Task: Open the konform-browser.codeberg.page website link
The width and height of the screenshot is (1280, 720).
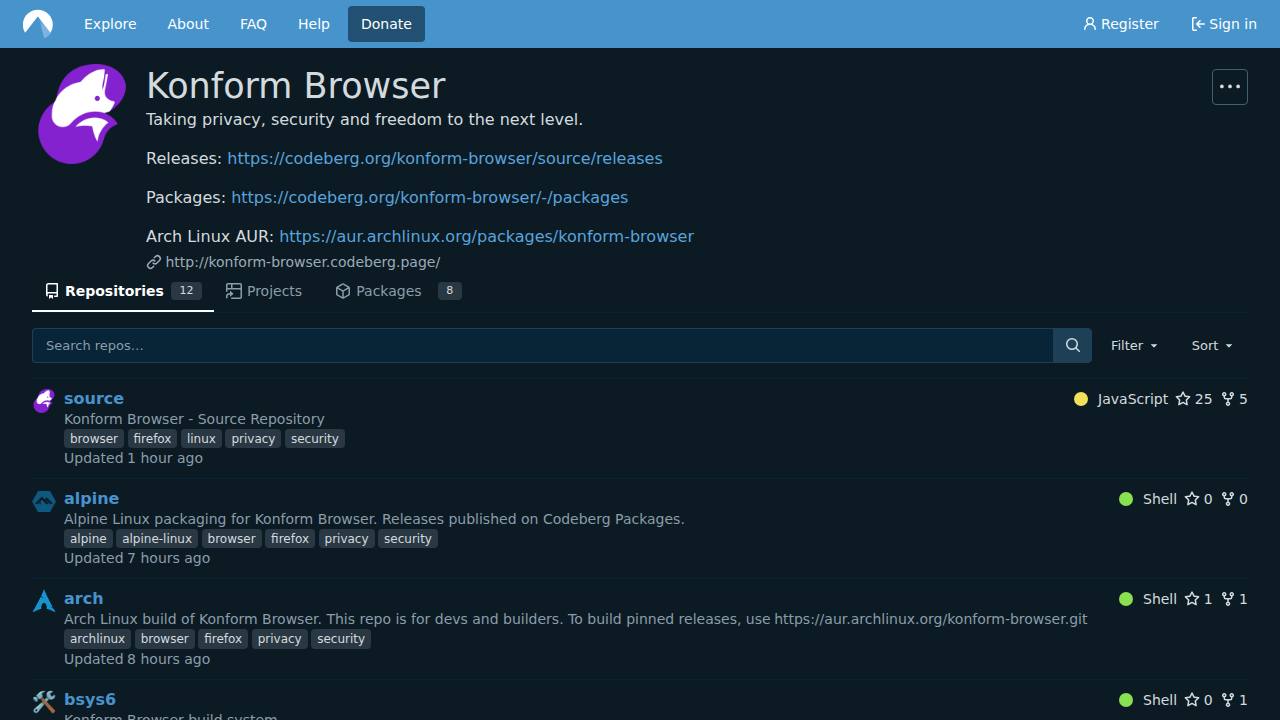Action: click(303, 262)
